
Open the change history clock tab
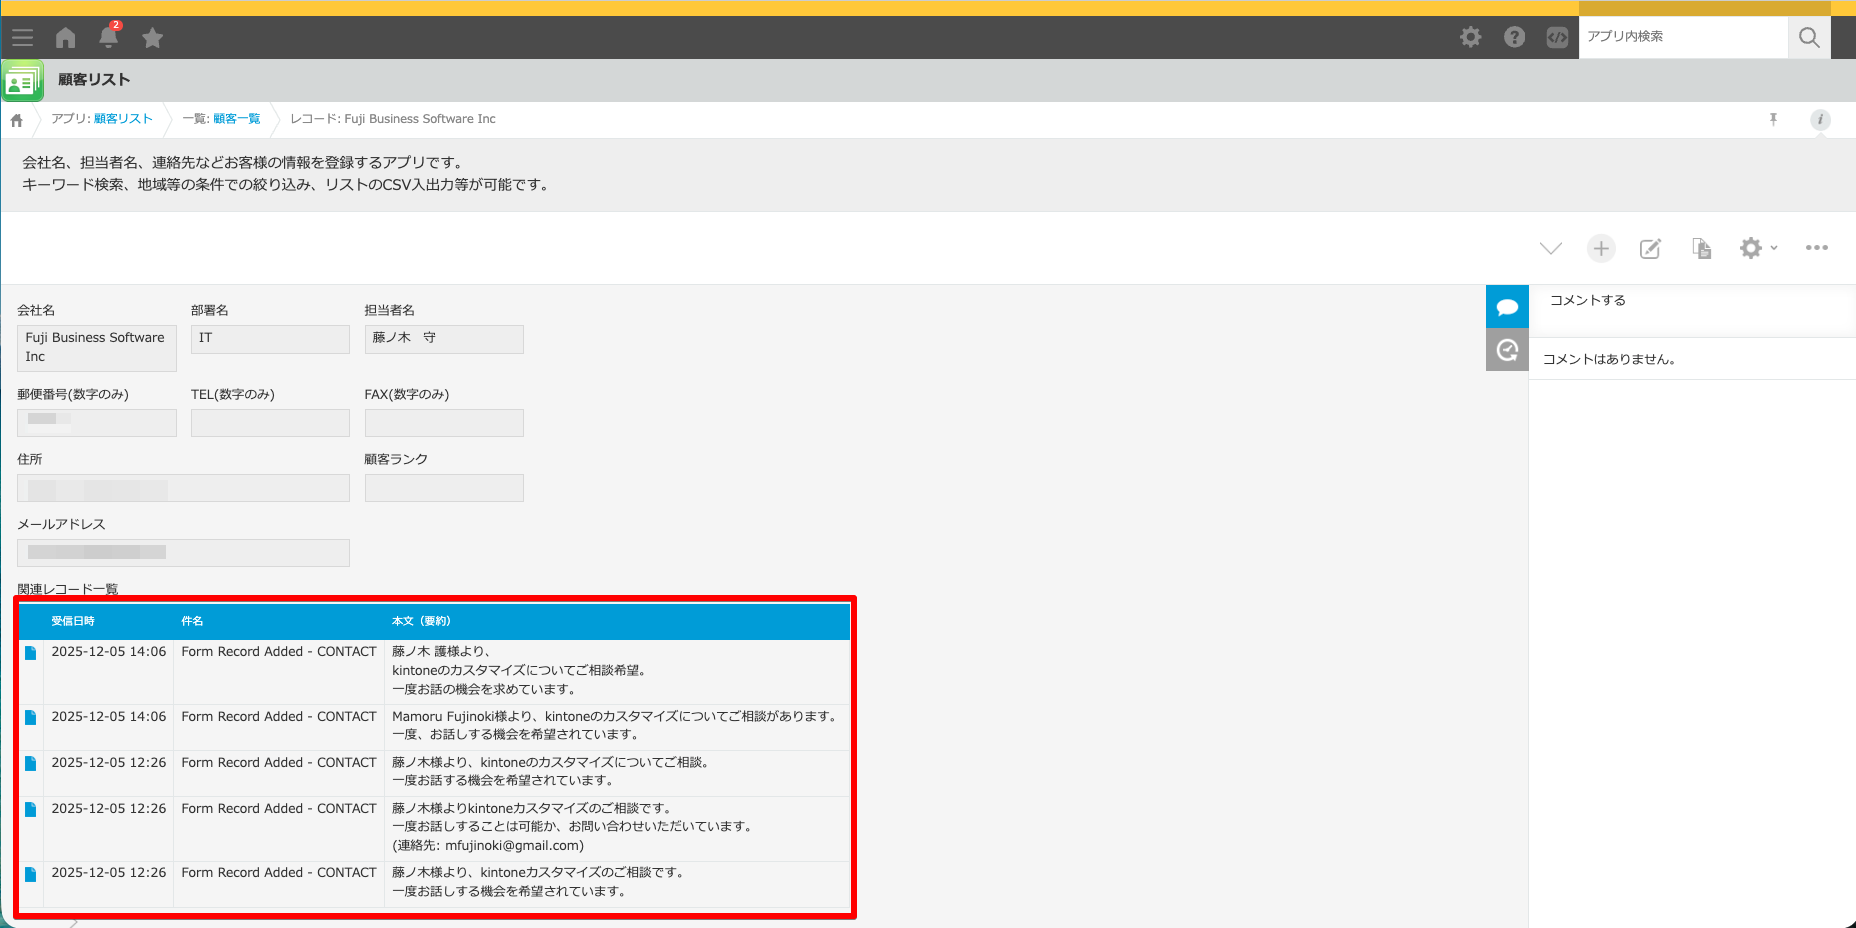point(1507,349)
